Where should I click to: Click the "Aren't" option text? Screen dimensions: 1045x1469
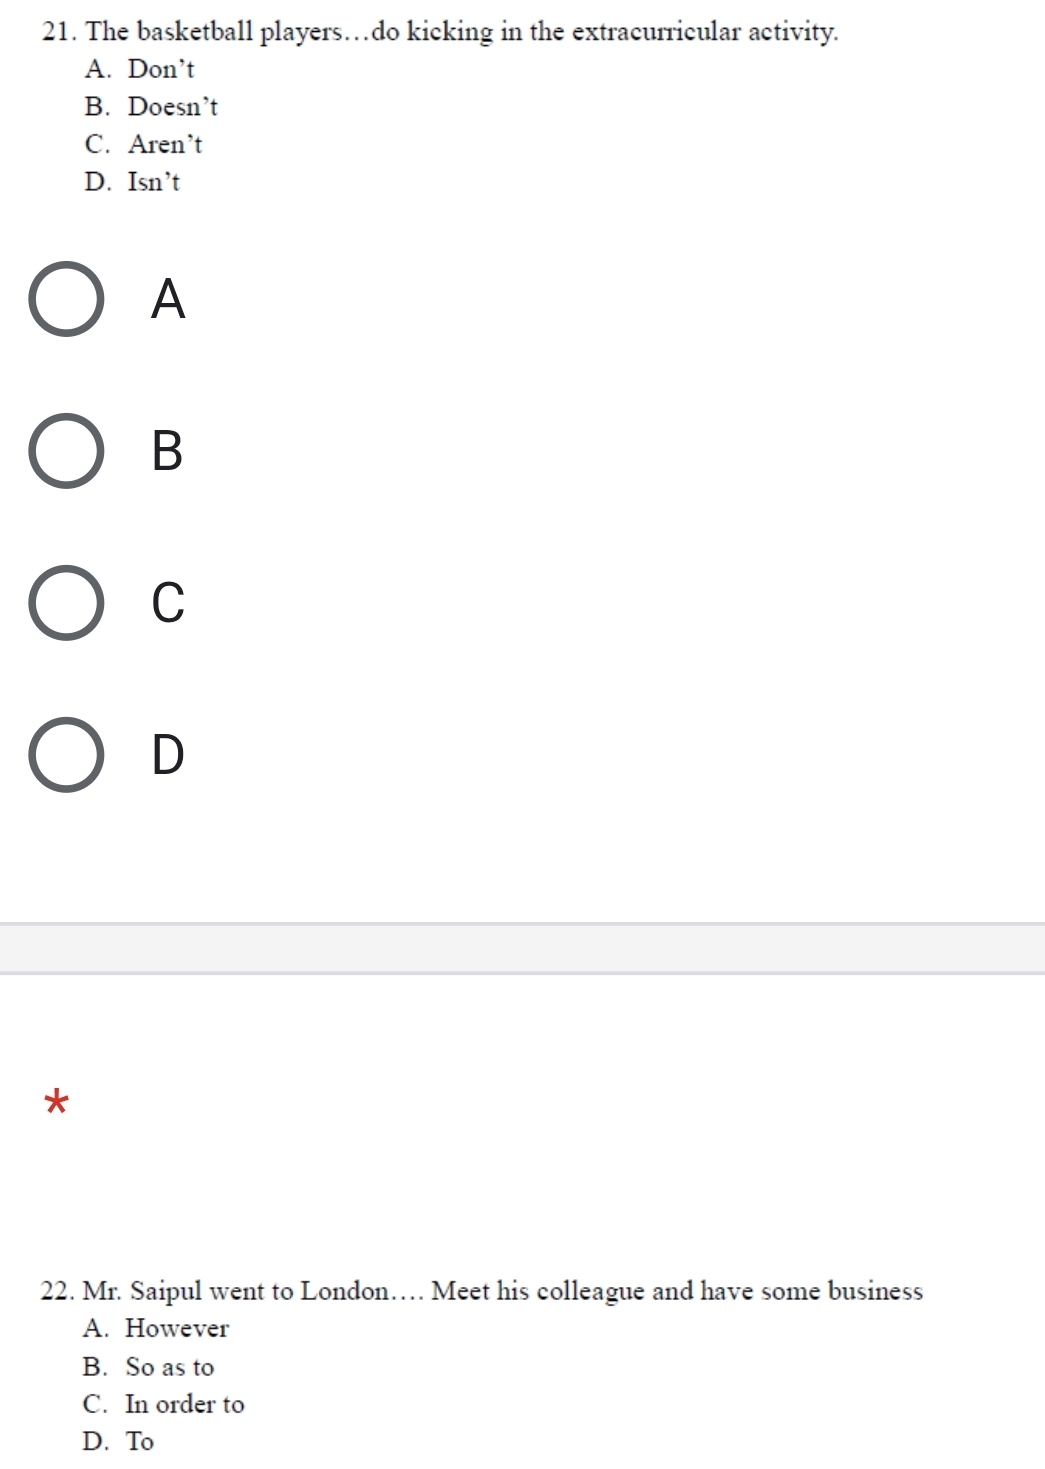pos(165,145)
